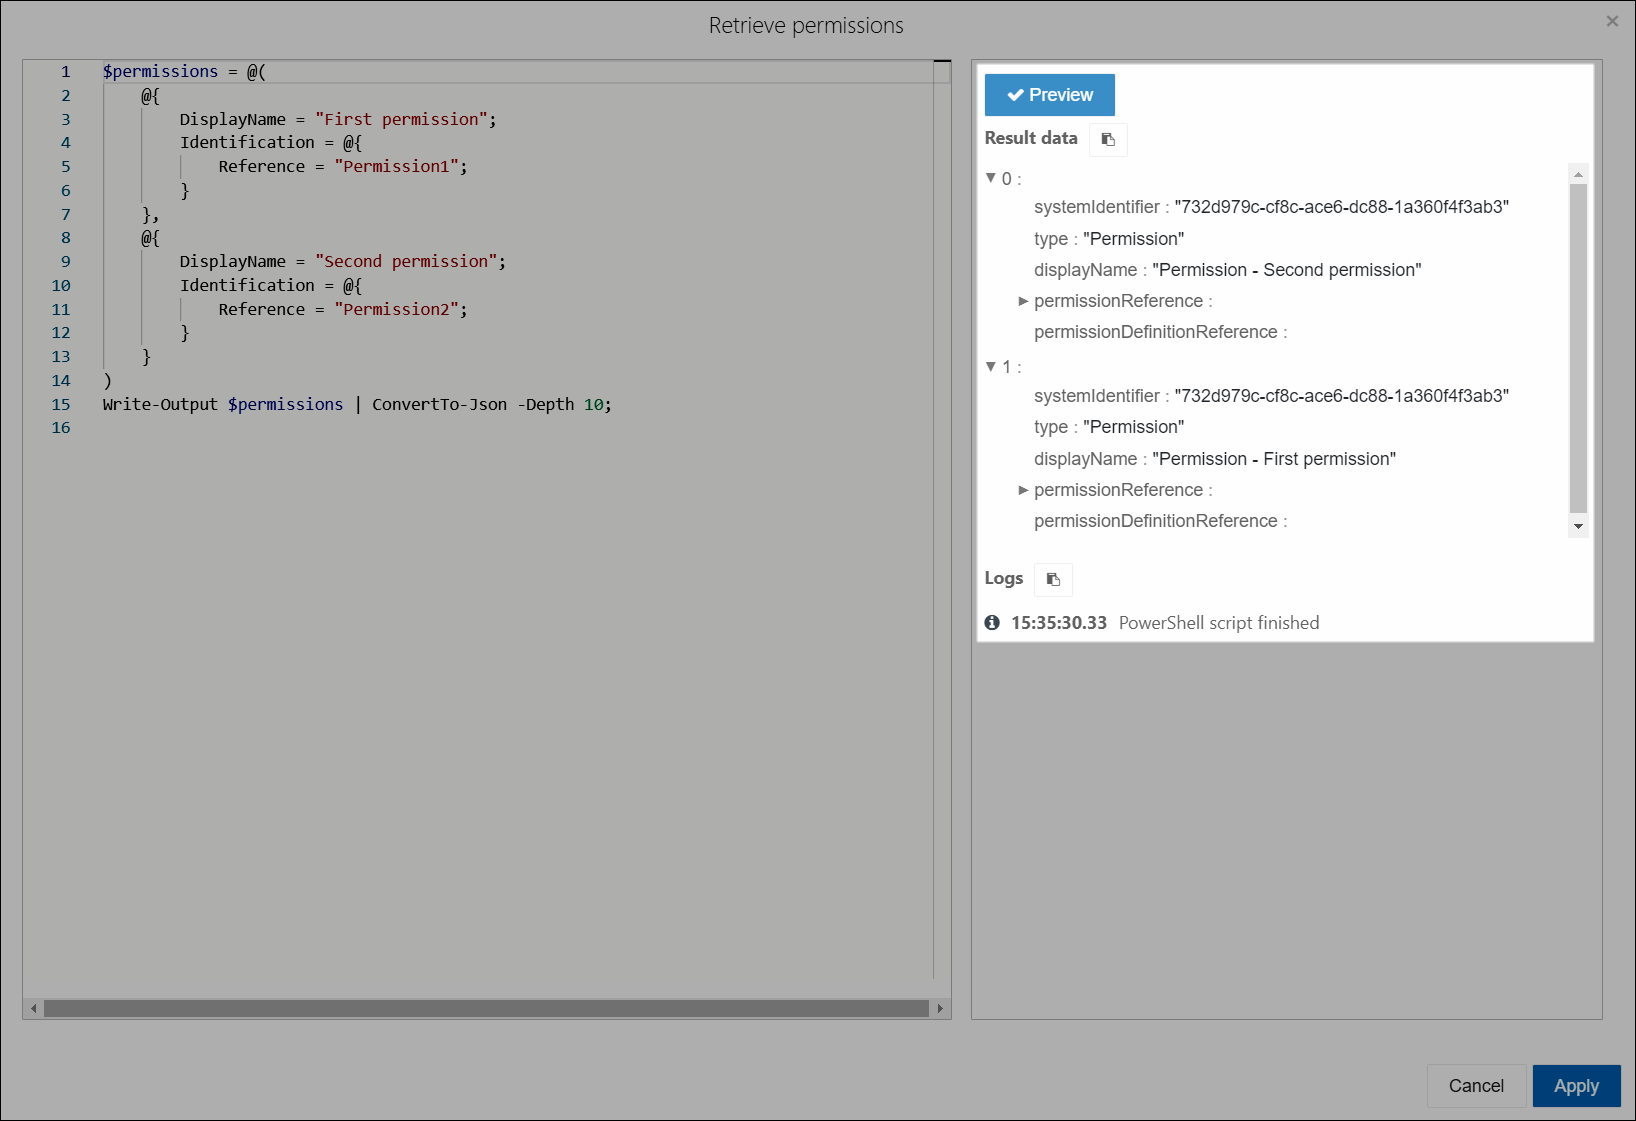Collapse result item 1

[991, 367]
